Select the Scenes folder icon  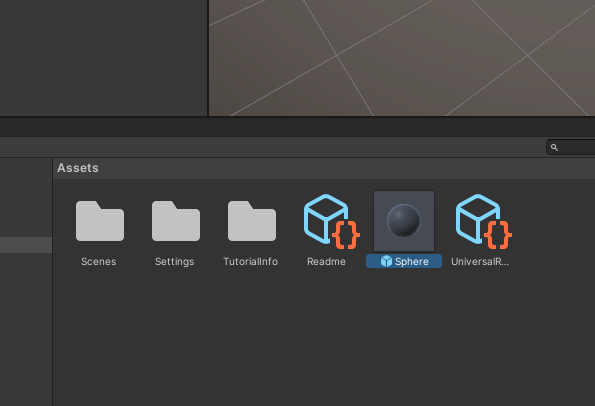pyautogui.click(x=100, y=221)
